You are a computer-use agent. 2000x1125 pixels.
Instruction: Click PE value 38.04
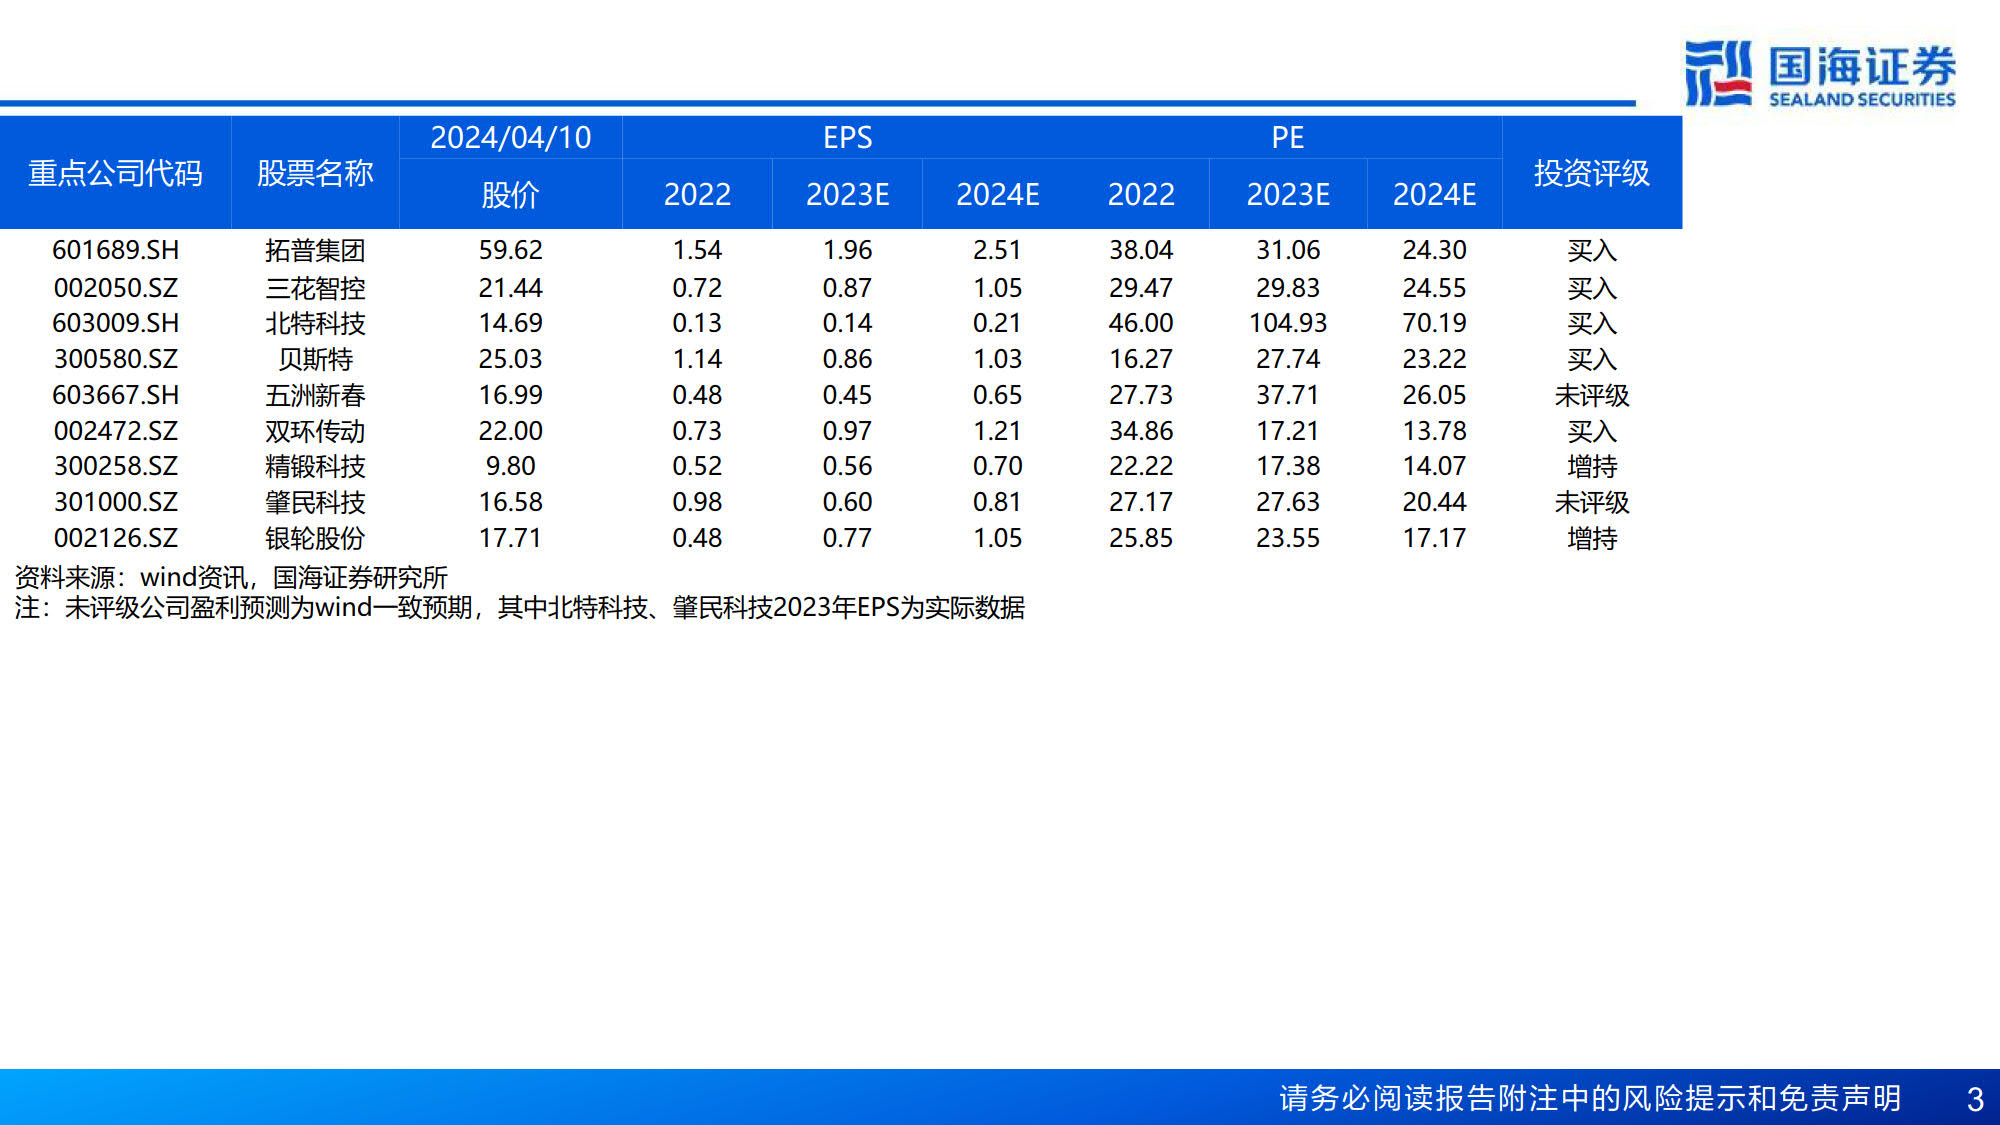[1141, 250]
